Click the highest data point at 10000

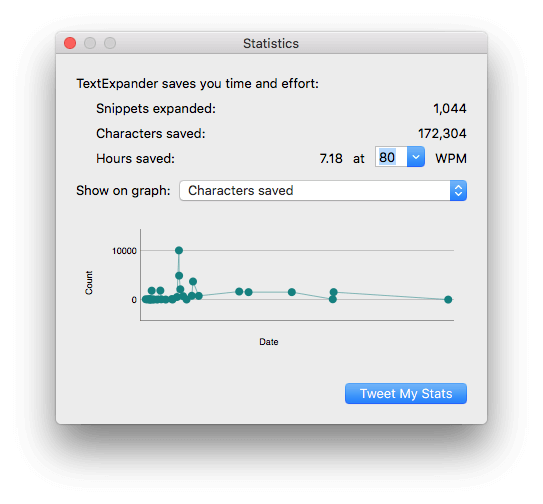(x=179, y=250)
